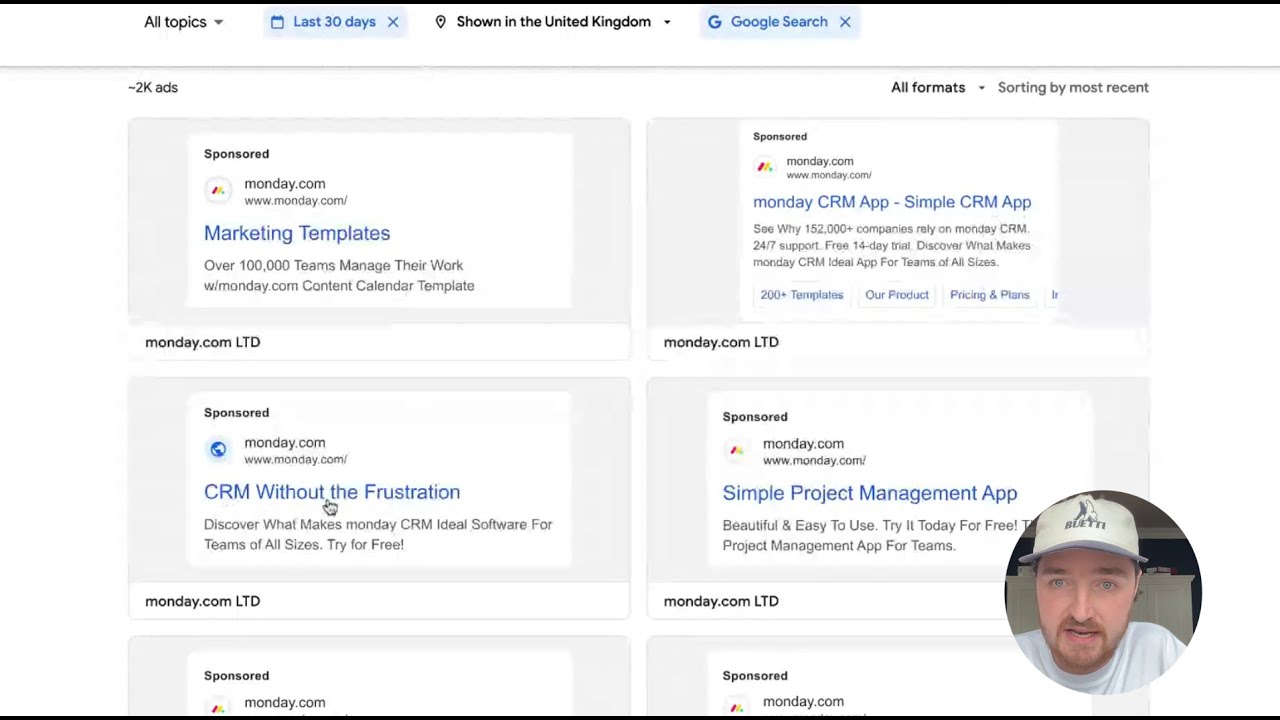Click the monday.com logo in the Marketing Templates ad
The image size is (1280, 720).
[x=218, y=191]
